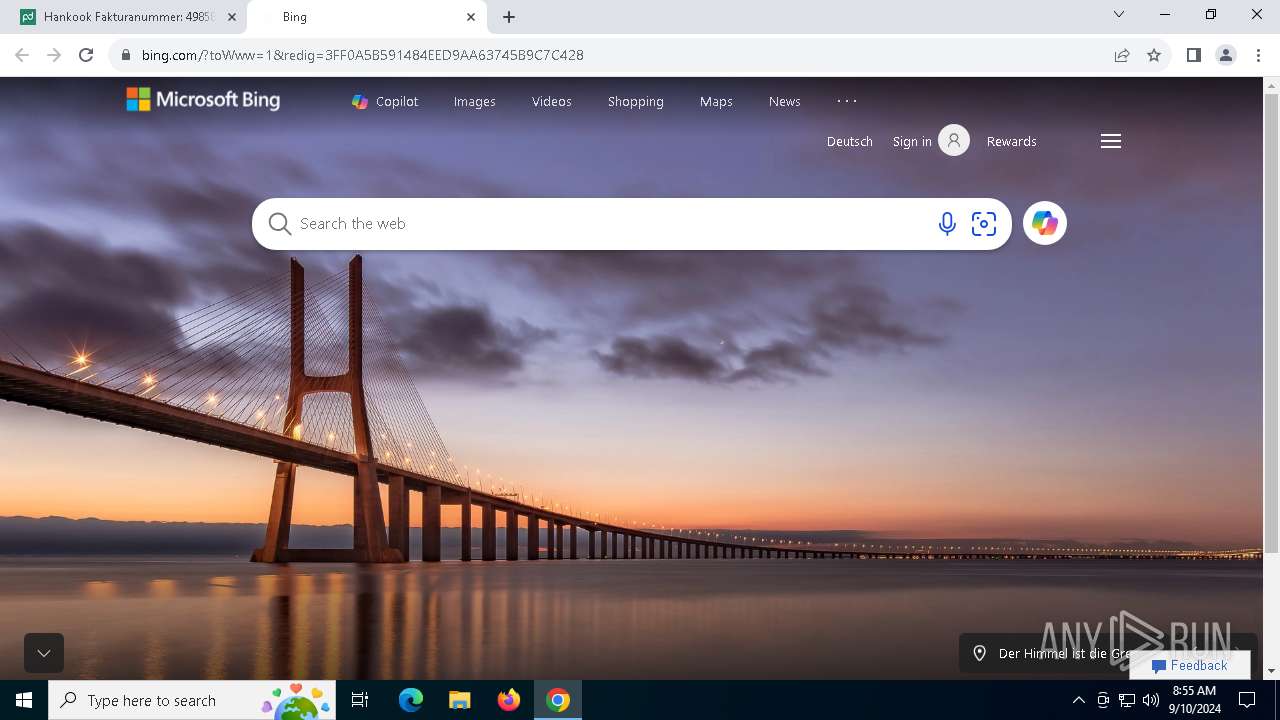Open Bing Maps
Viewport: 1280px width, 720px height.
point(716,101)
